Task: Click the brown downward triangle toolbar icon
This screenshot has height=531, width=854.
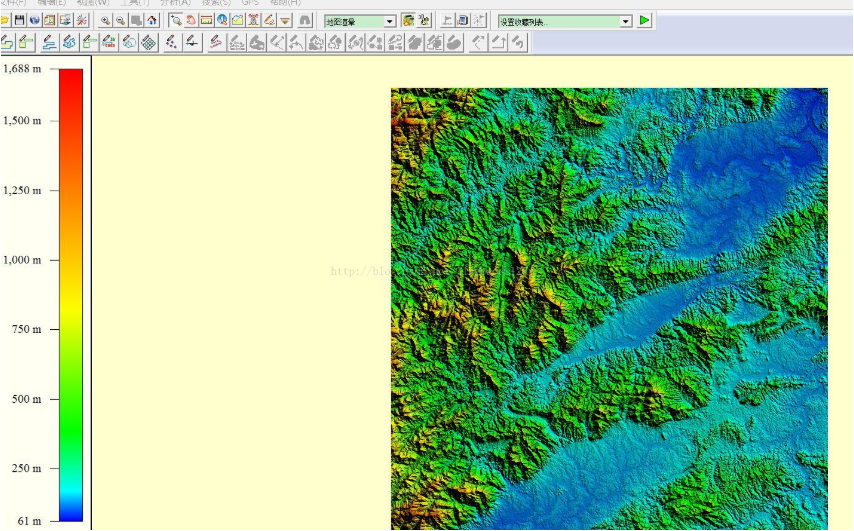Action: [284, 20]
